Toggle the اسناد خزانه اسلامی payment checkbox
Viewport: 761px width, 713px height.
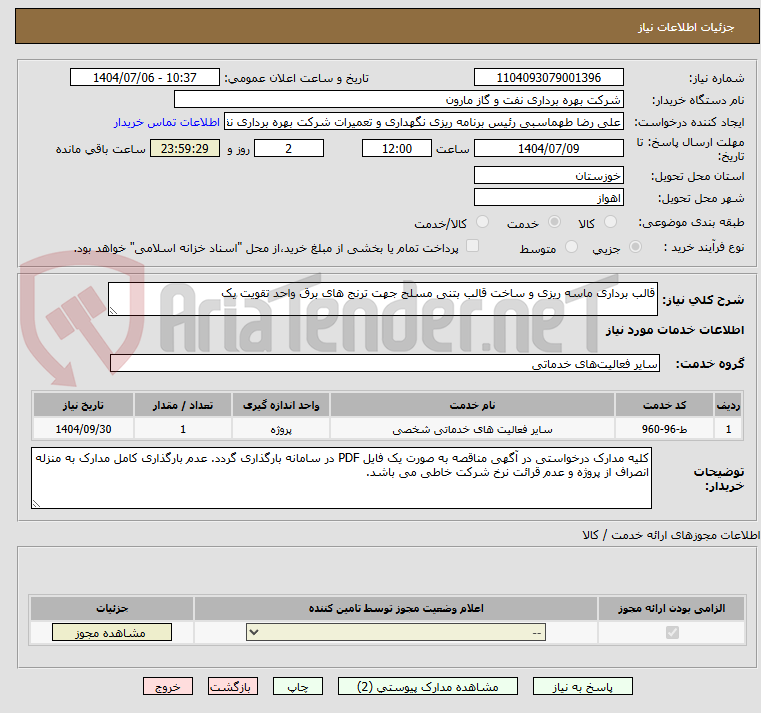[473, 246]
